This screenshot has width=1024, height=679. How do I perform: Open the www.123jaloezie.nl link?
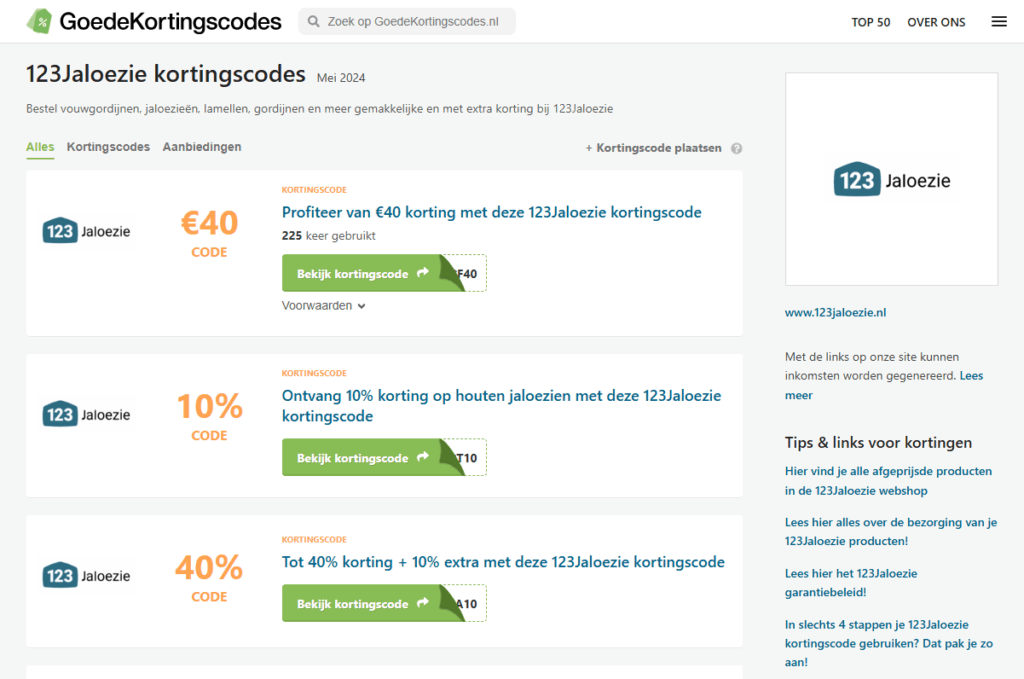pos(835,312)
